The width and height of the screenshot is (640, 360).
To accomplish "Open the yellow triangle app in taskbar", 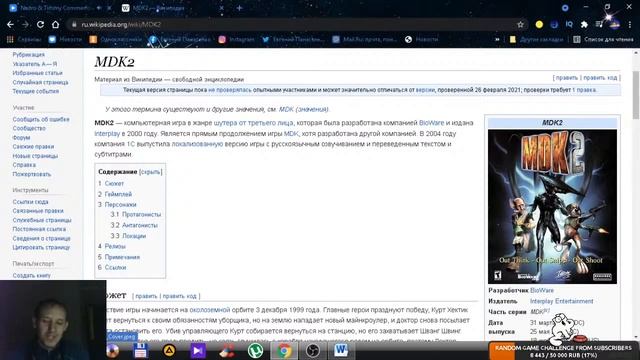I will (169, 351).
